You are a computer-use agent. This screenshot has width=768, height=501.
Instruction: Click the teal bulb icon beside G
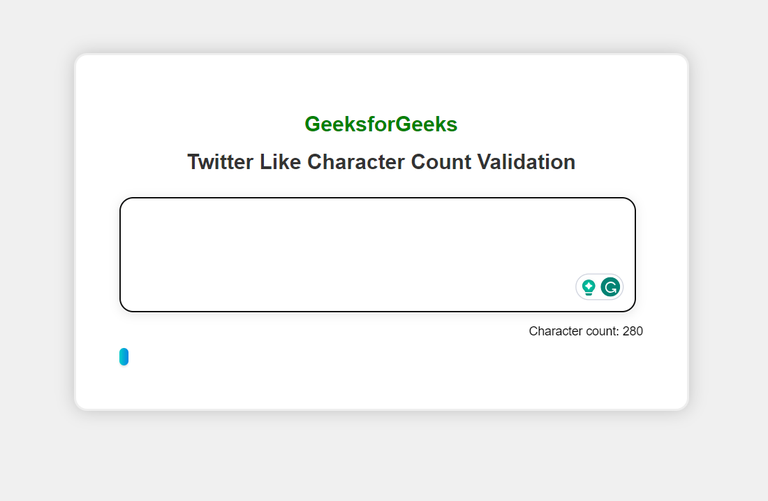[x=589, y=287]
